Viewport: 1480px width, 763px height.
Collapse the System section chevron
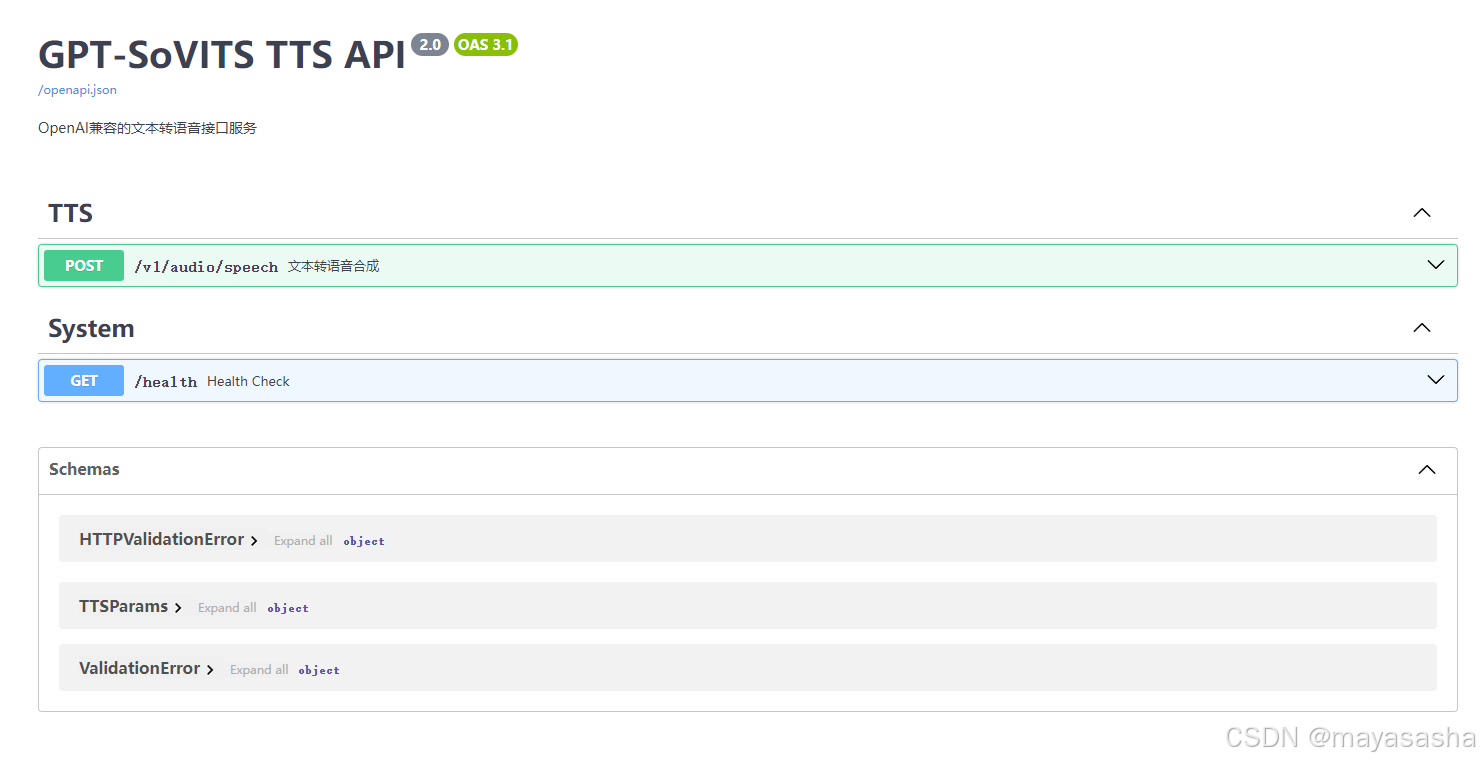coord(1422,328)
